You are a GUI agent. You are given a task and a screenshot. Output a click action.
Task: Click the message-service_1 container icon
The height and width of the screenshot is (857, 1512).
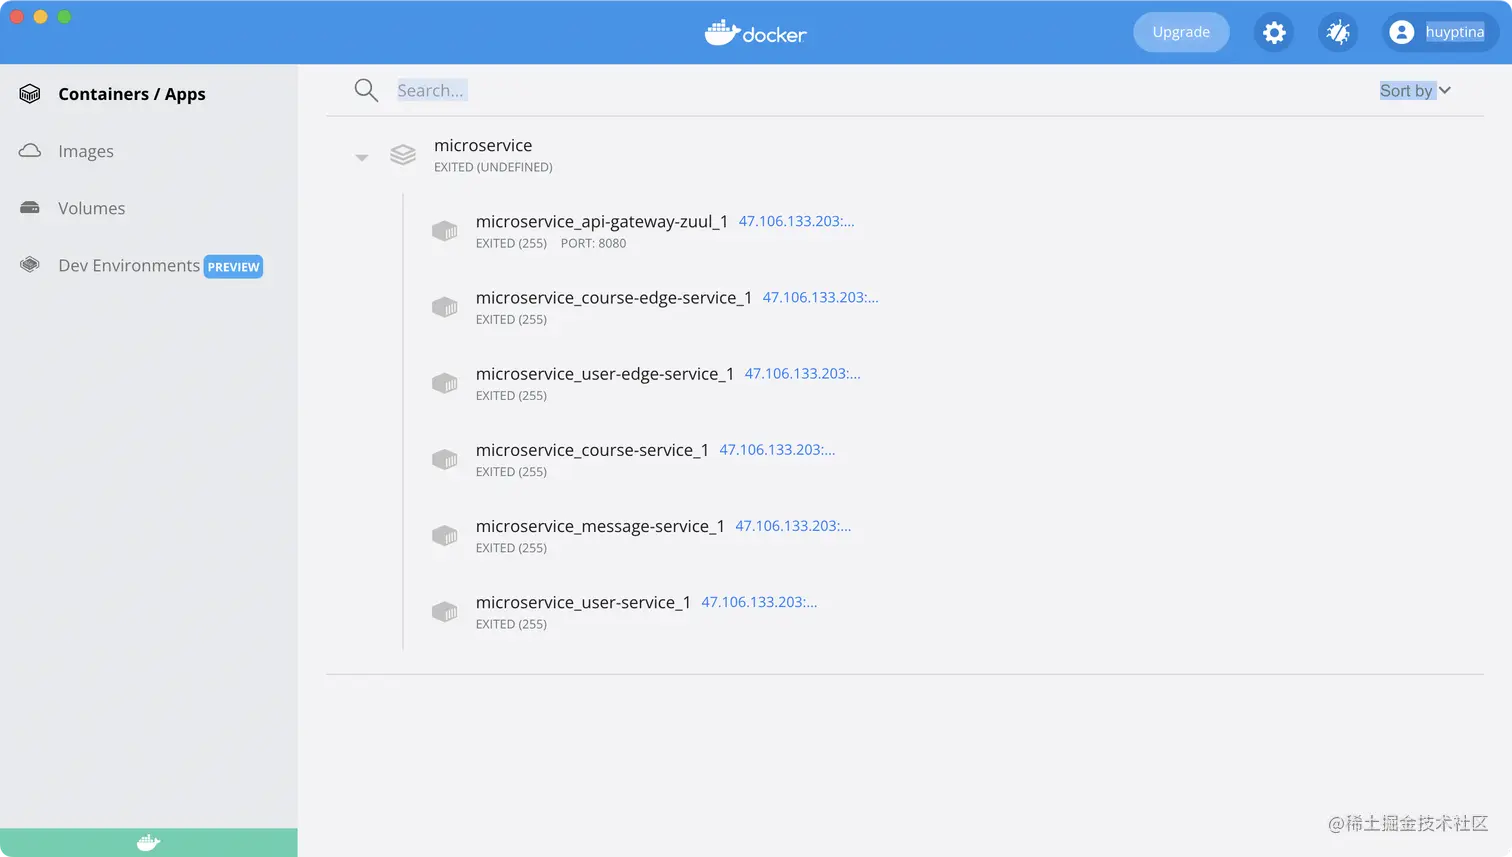coord(444,535)
